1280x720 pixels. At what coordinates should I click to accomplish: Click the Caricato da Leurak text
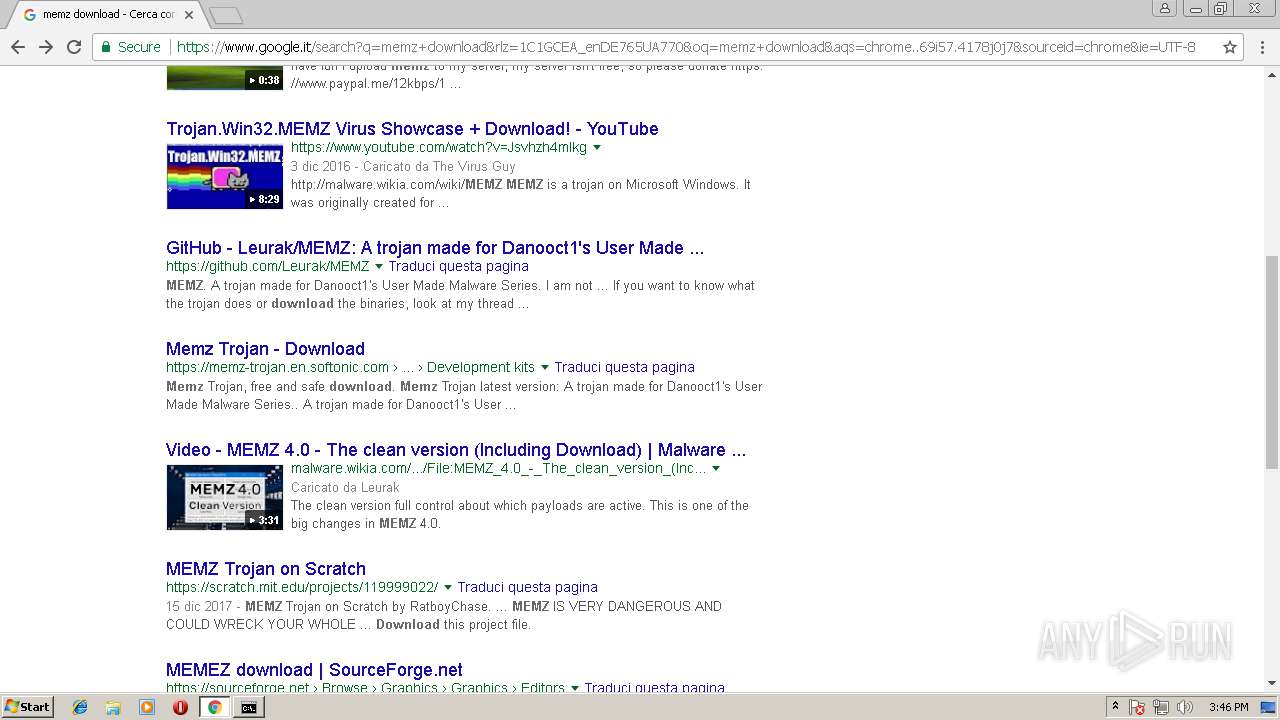345,488
